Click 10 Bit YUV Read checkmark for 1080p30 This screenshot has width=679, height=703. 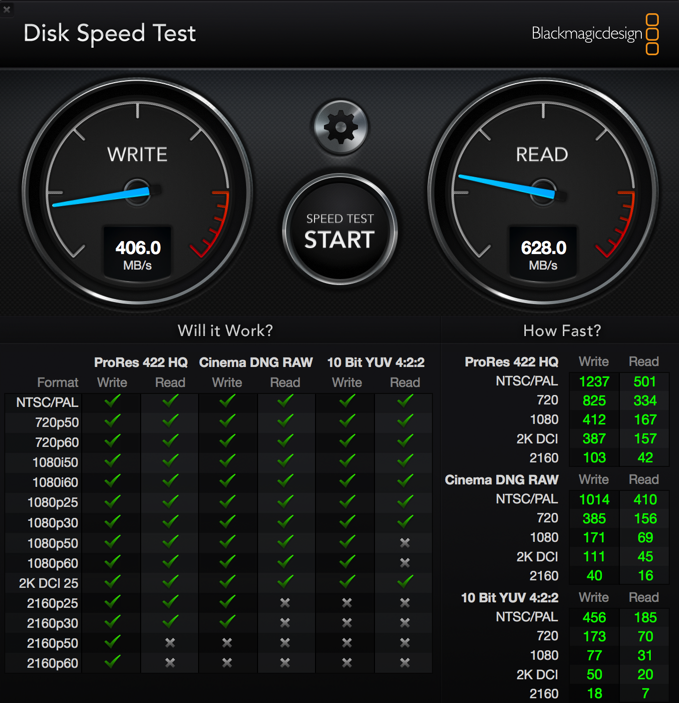[x=405, y=521]
